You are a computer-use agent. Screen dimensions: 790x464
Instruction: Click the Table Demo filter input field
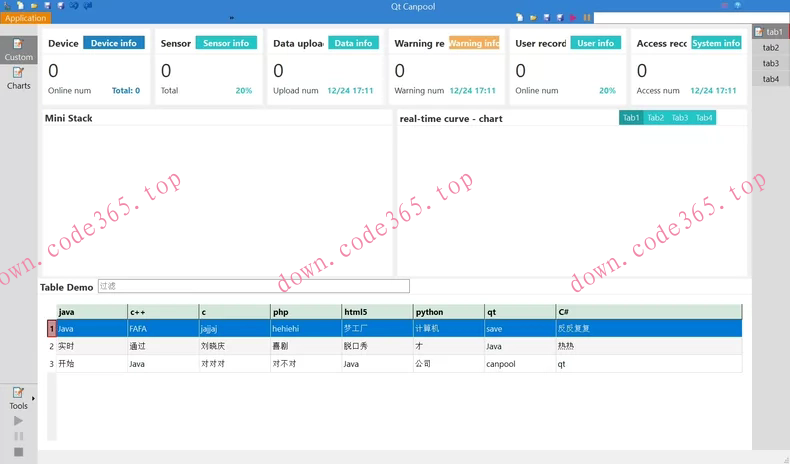click(x=253, y=286)
